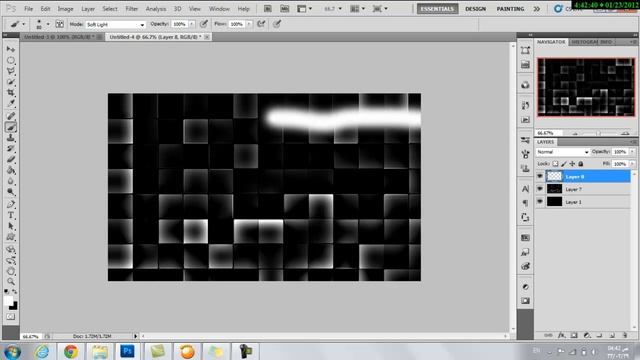The width and height of the screenshot is (640, 360).
Task: Toggle lock image pixels
Action: point(564,164)
